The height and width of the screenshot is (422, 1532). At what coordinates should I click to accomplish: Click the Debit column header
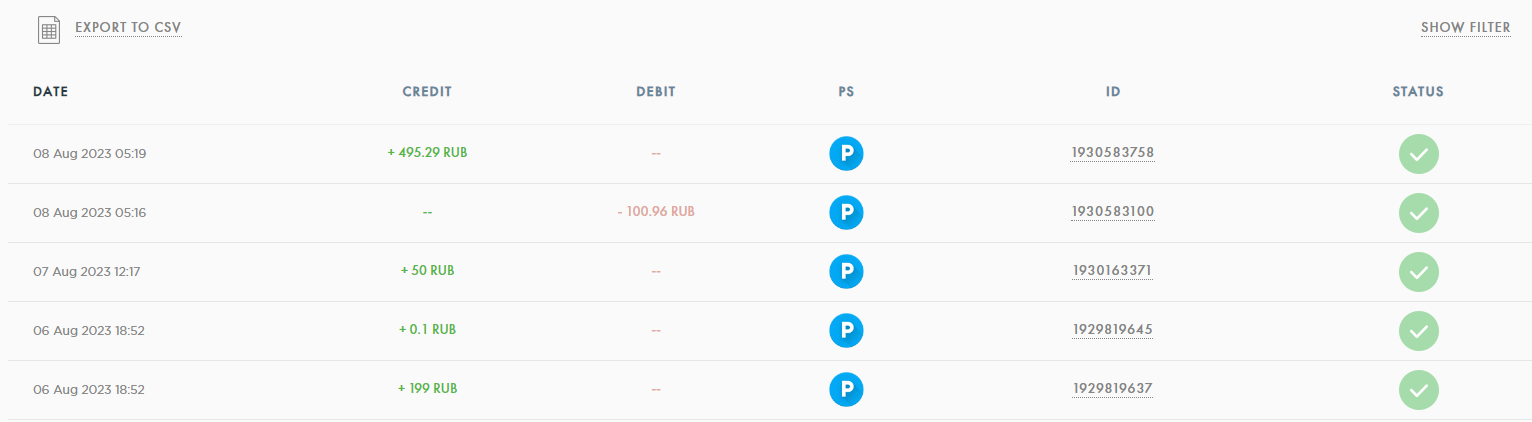pyautogui.click(x=656, y=92)
